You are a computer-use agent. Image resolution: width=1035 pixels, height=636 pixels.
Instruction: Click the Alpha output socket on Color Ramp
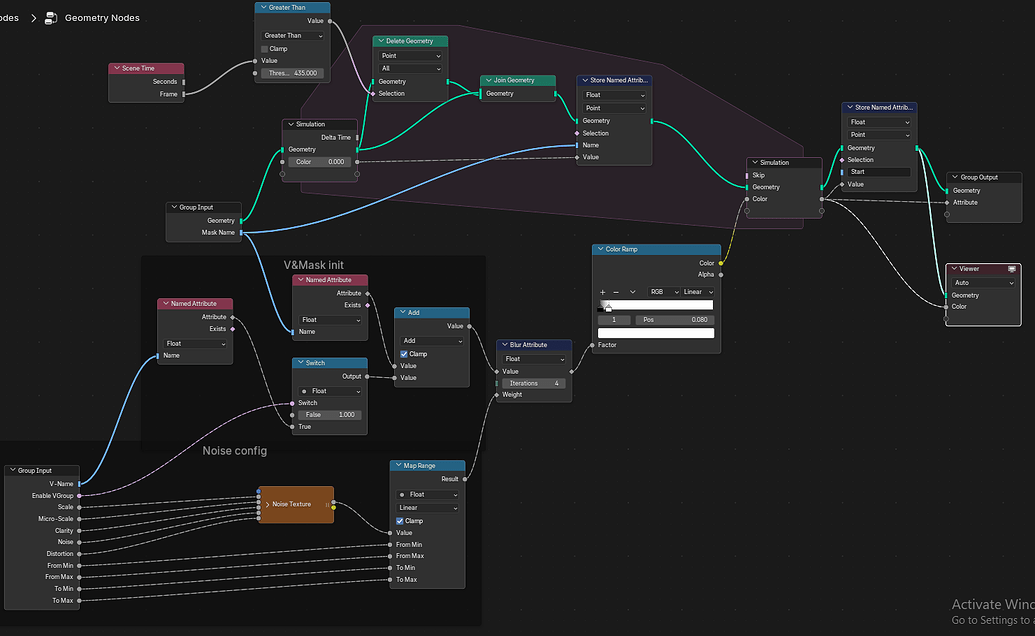(721, 274)
